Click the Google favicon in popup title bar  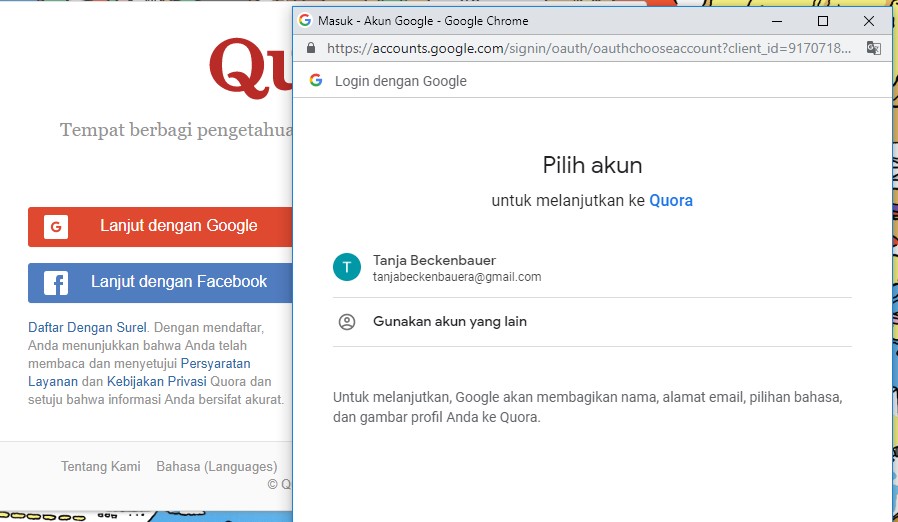[305, 21]
